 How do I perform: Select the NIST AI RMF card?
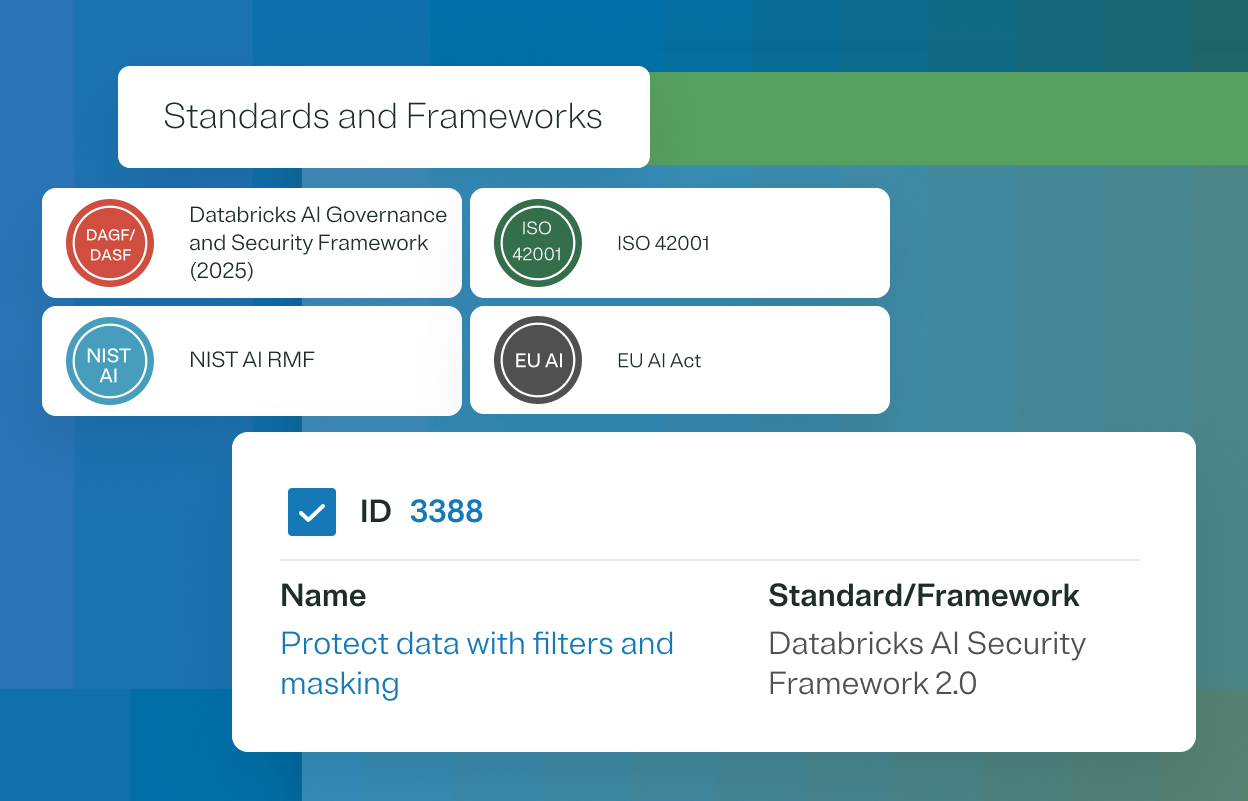point(252,361)
